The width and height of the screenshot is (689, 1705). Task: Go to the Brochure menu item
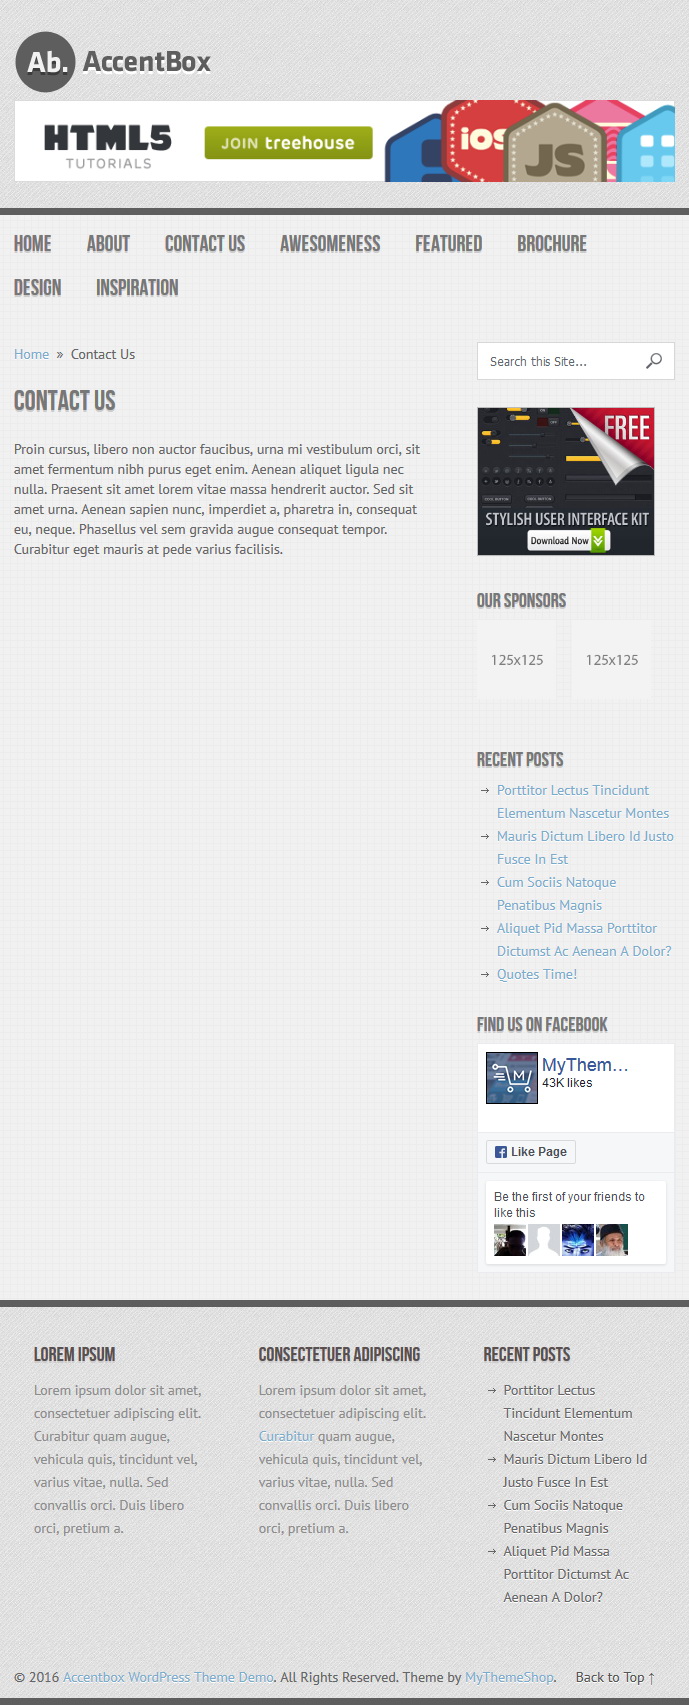[552, 244]
